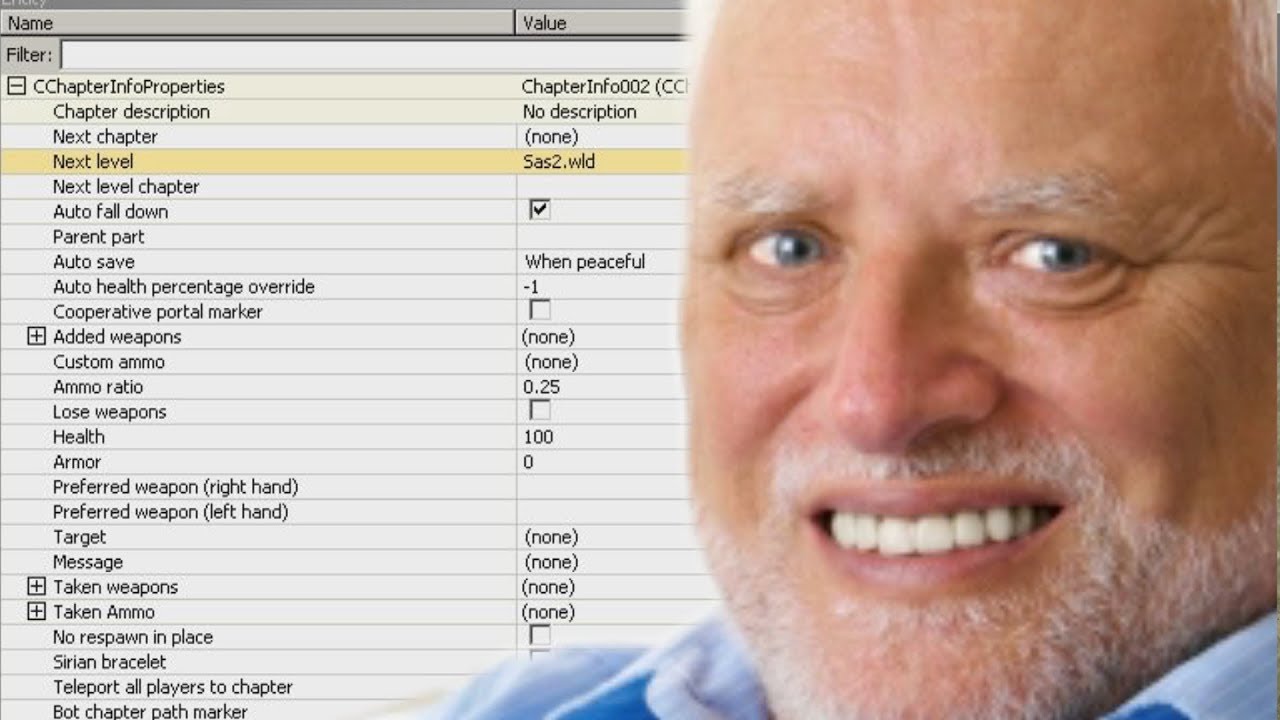
Task: Select Preferred weapon (left hand) property
Action: [x=171, y=512]
